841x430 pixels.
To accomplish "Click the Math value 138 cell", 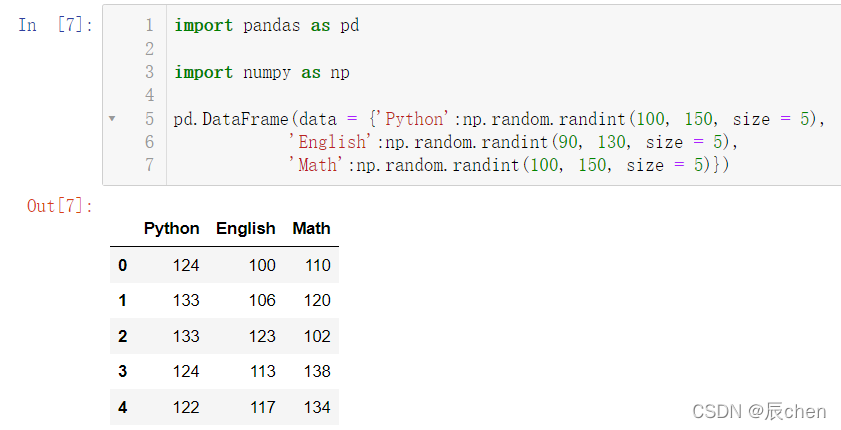I will point(317,371).
